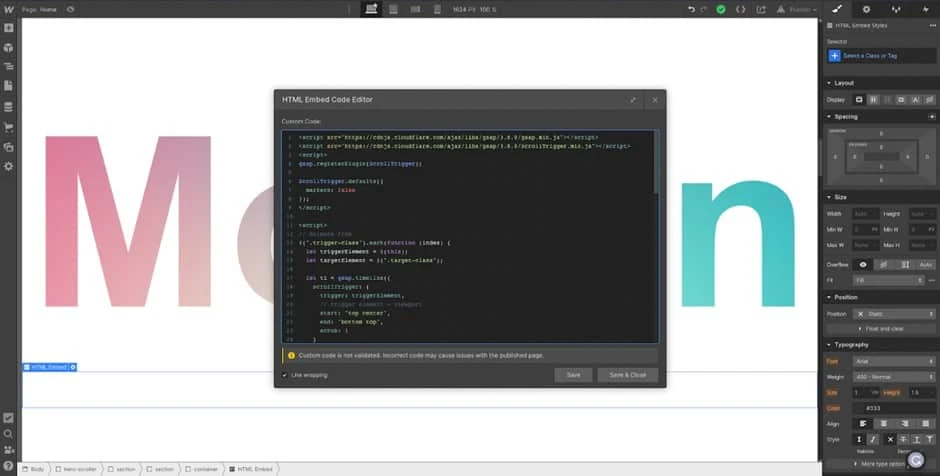Select the mobile portrait breakpoint
The width and height of the screenshot is (940, 476).
[435, 9]
